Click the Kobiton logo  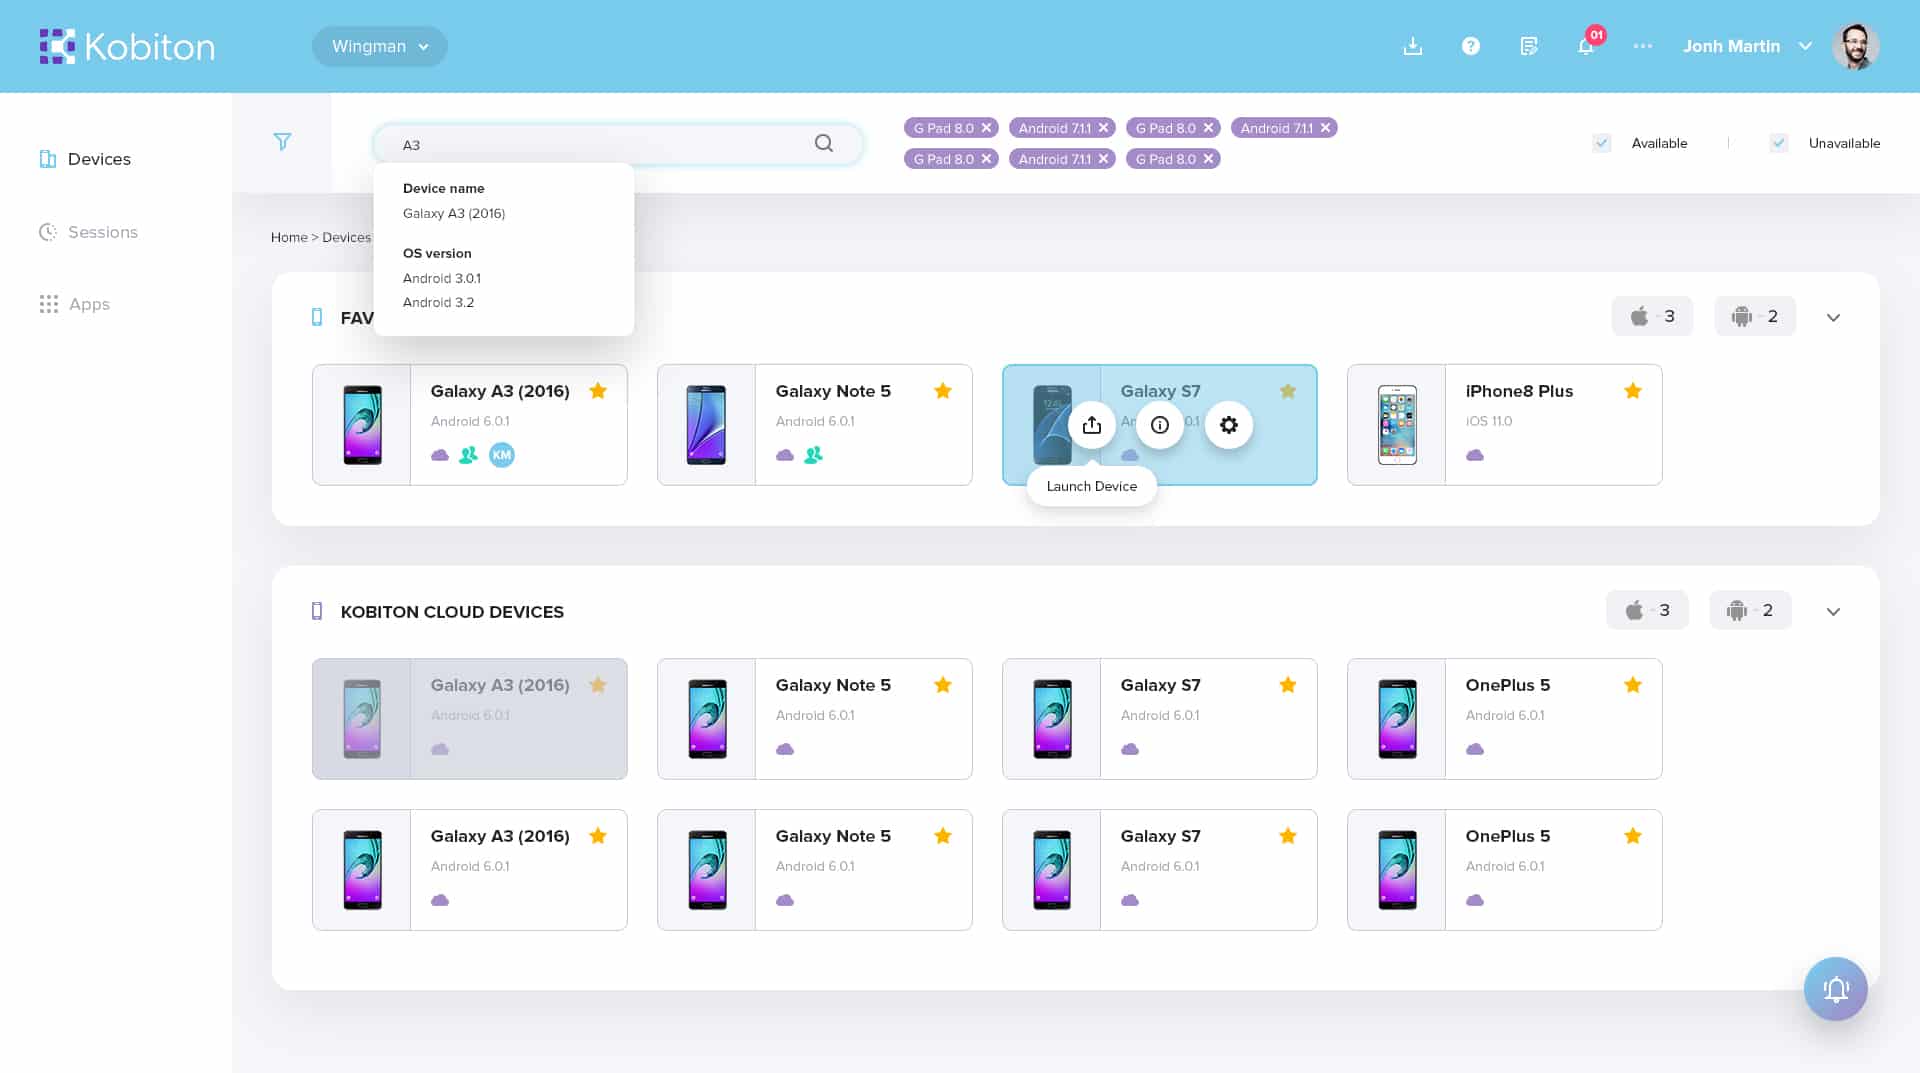click(127, 47)
